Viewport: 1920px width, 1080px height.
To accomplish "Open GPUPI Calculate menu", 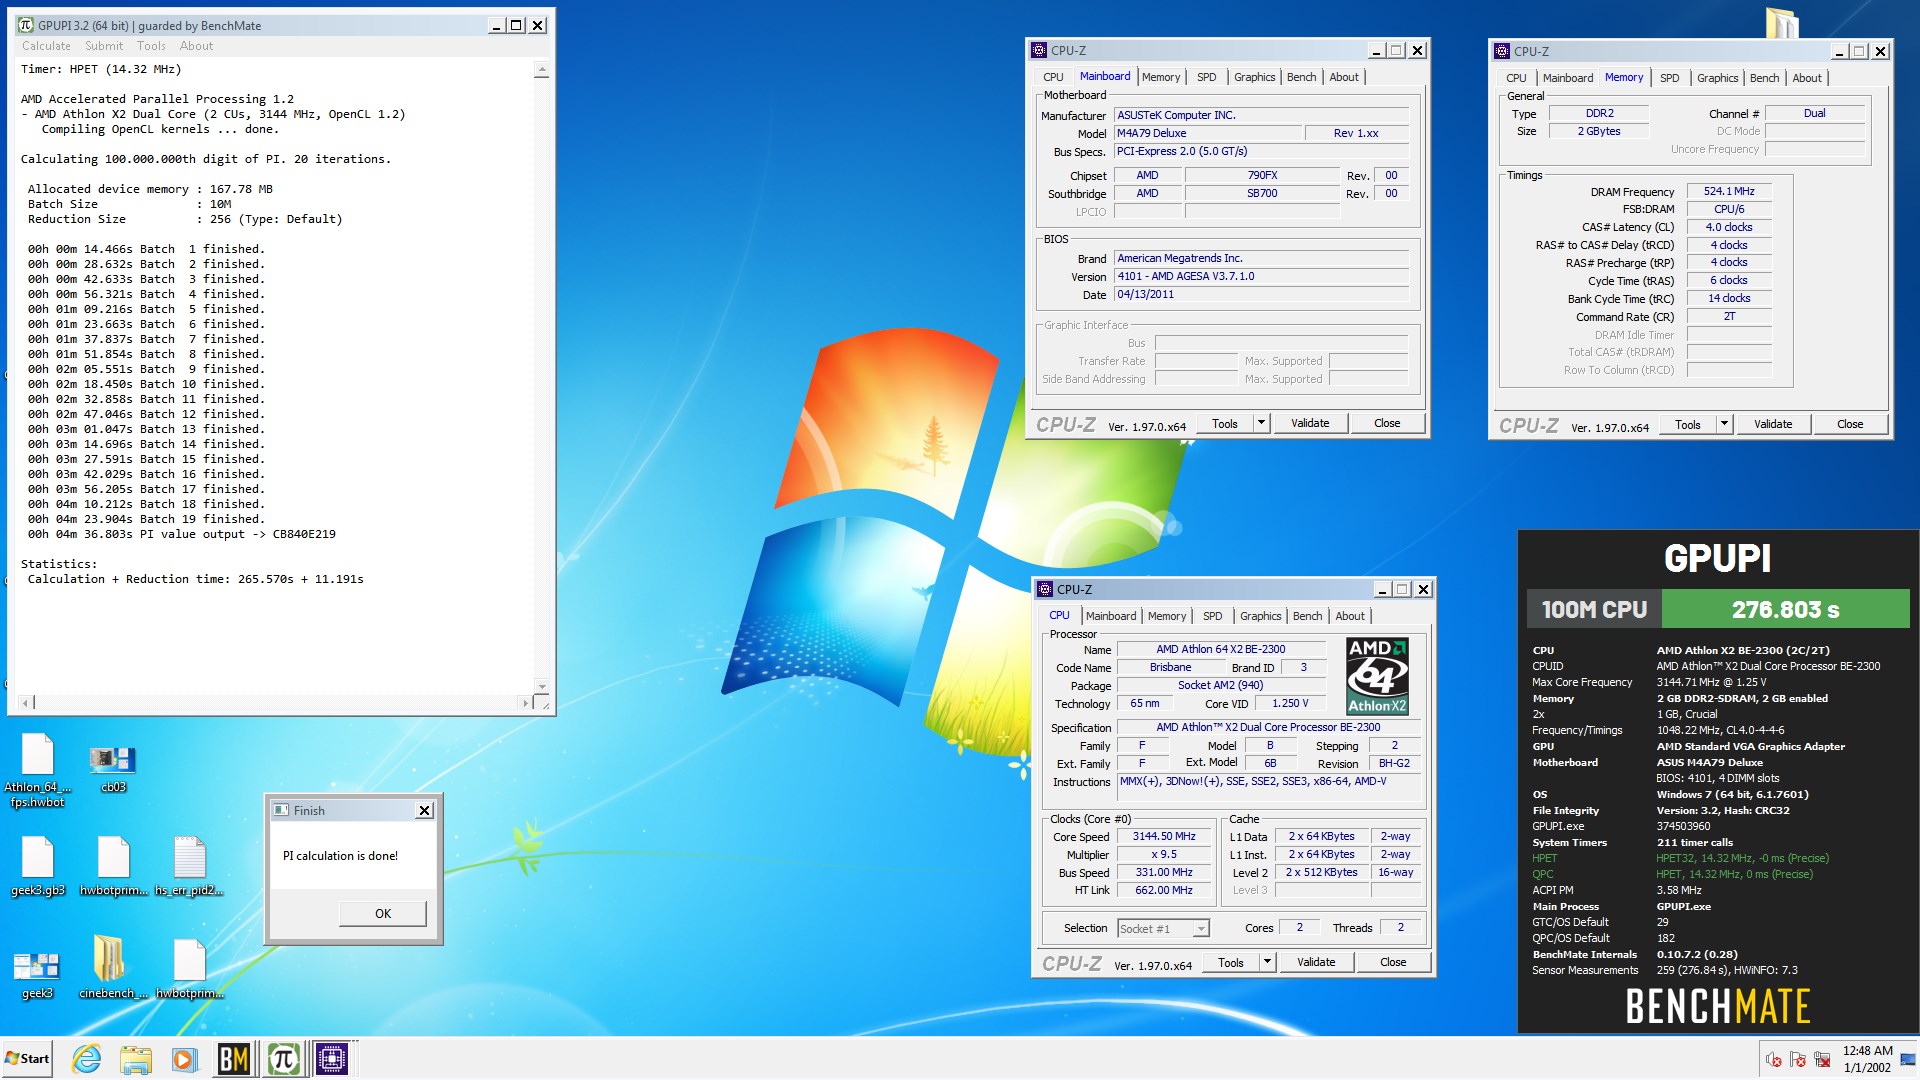I will [x=46, y=46].
